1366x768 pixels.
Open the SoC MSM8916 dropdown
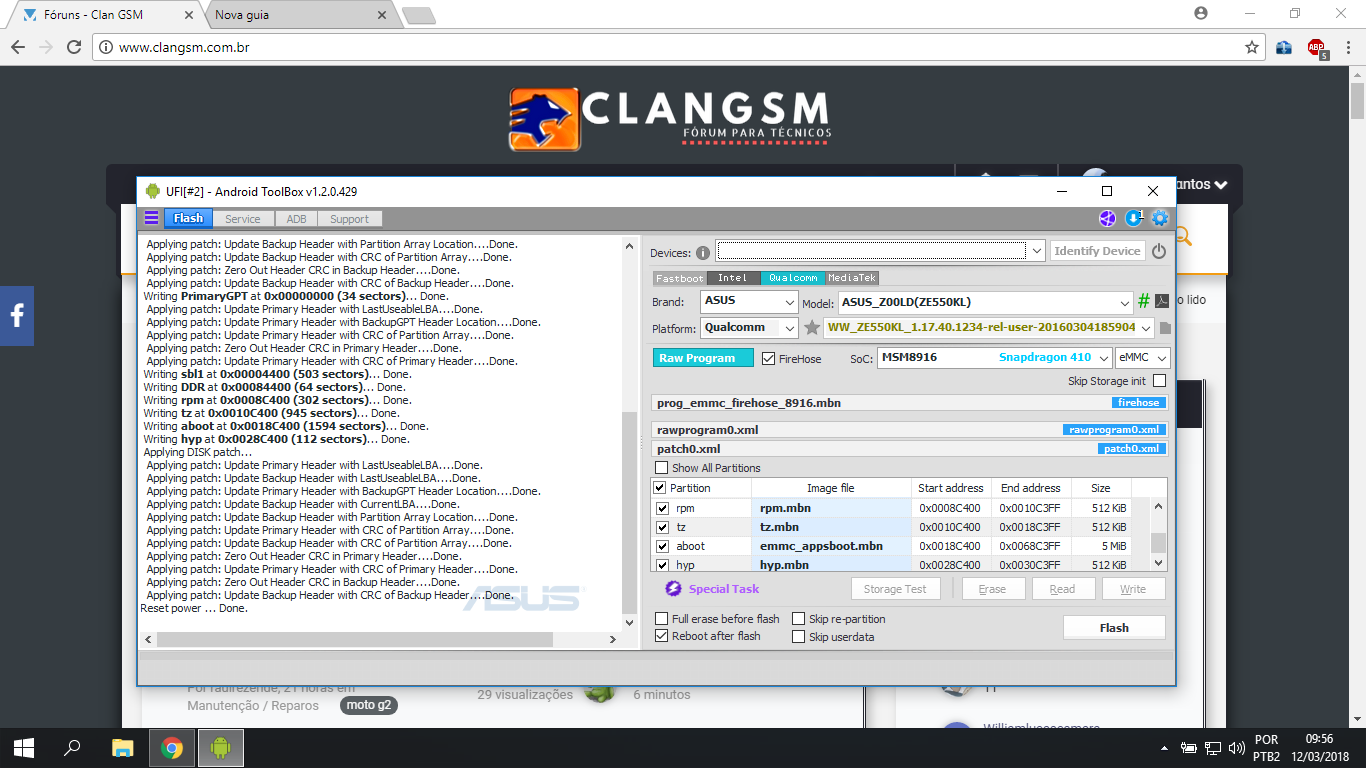pyautogui.click(x=1104, y=358)
